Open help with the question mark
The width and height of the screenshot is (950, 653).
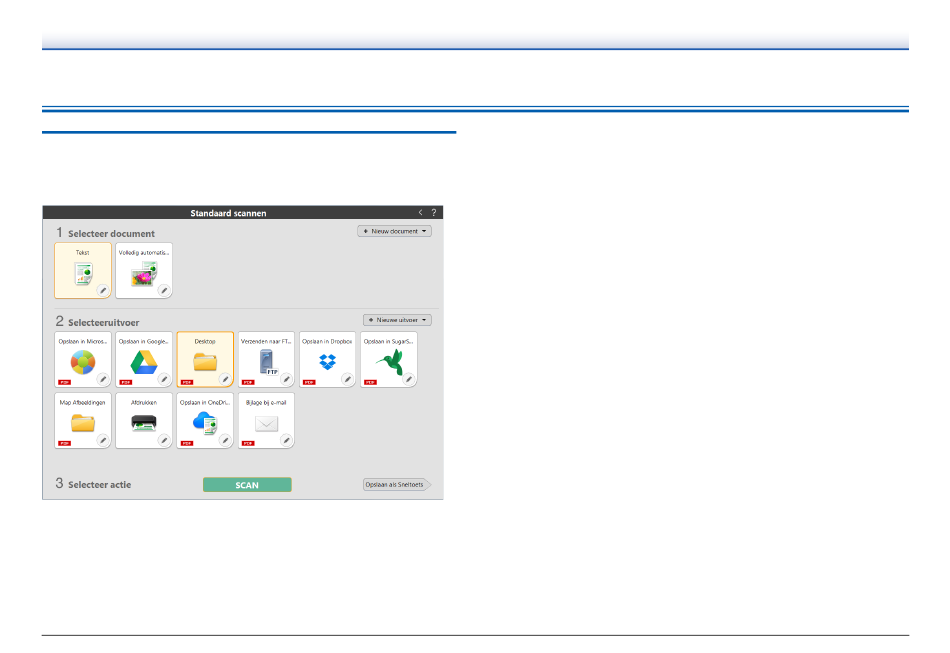[434, 213]
